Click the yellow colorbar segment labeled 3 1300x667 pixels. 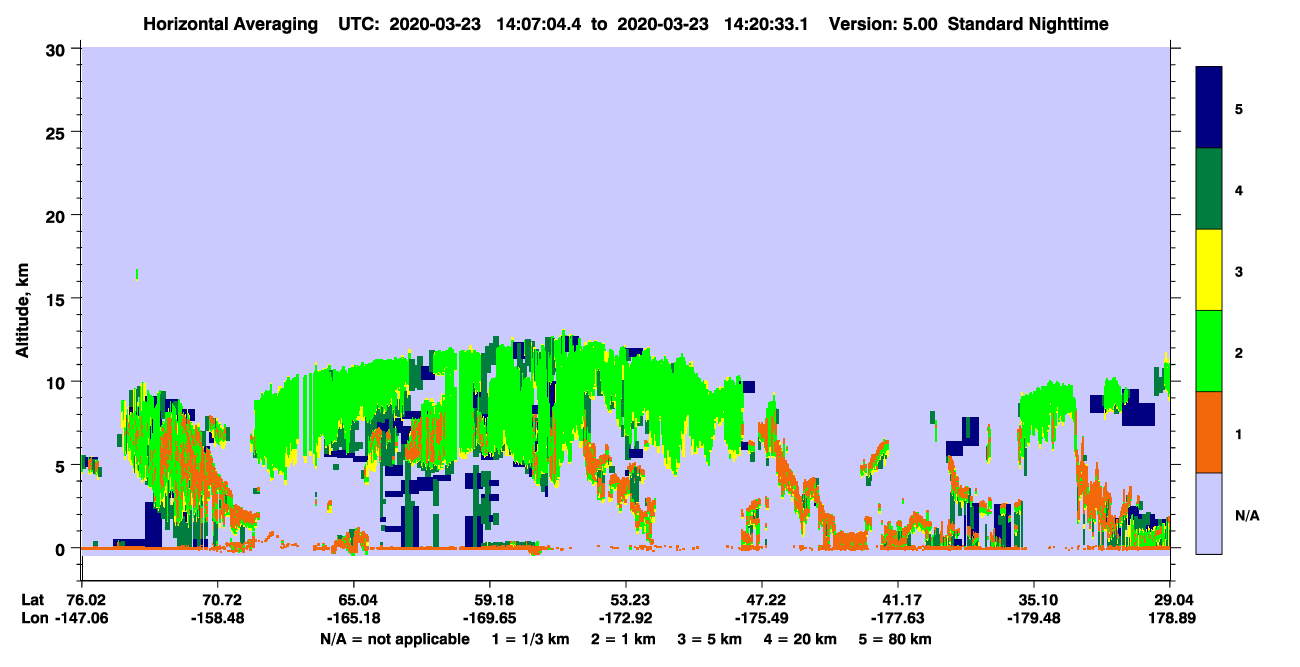pos(1209,270)
